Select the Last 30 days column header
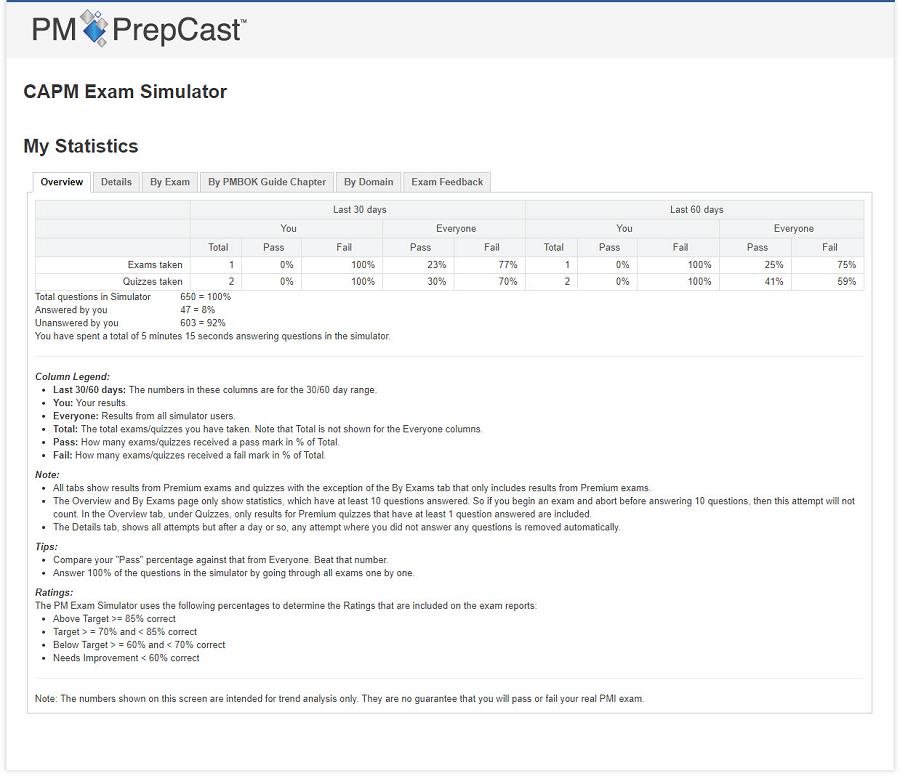The width and height of the screenshot is (900, 776). point(359,210)
